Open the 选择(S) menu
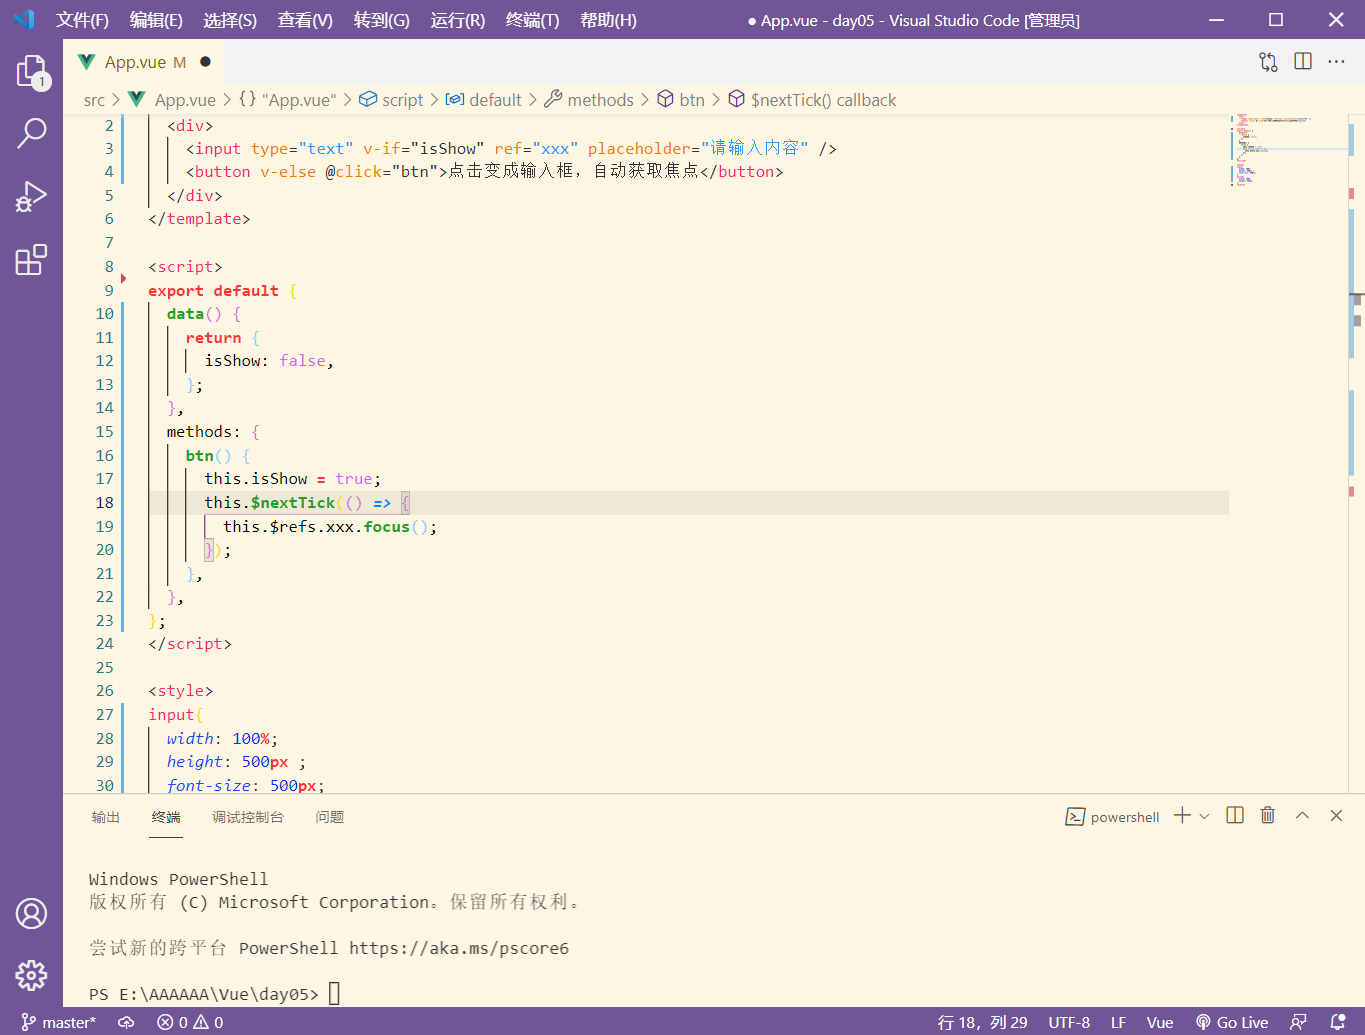 click(230, 20)
